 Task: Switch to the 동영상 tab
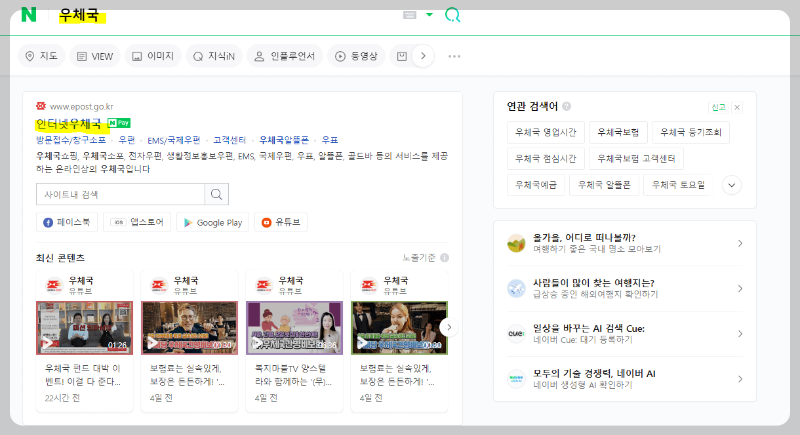click(356, 56)
